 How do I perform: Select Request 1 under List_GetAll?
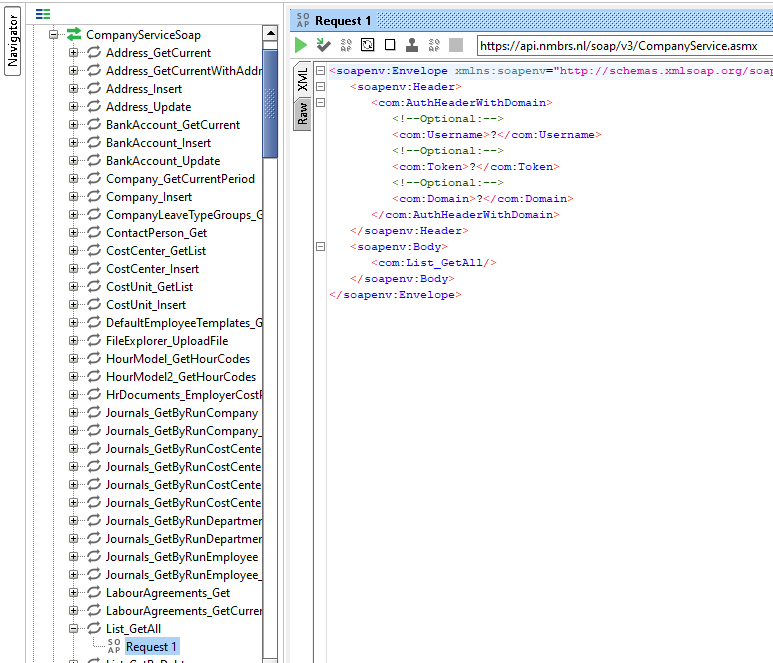coord(151,647)
